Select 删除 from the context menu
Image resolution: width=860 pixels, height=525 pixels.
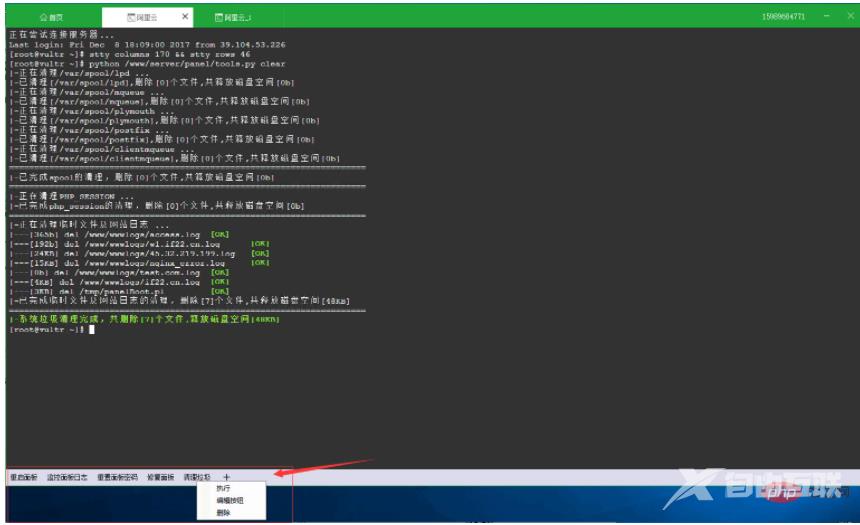pyautogui.click(x=223, y=512)
